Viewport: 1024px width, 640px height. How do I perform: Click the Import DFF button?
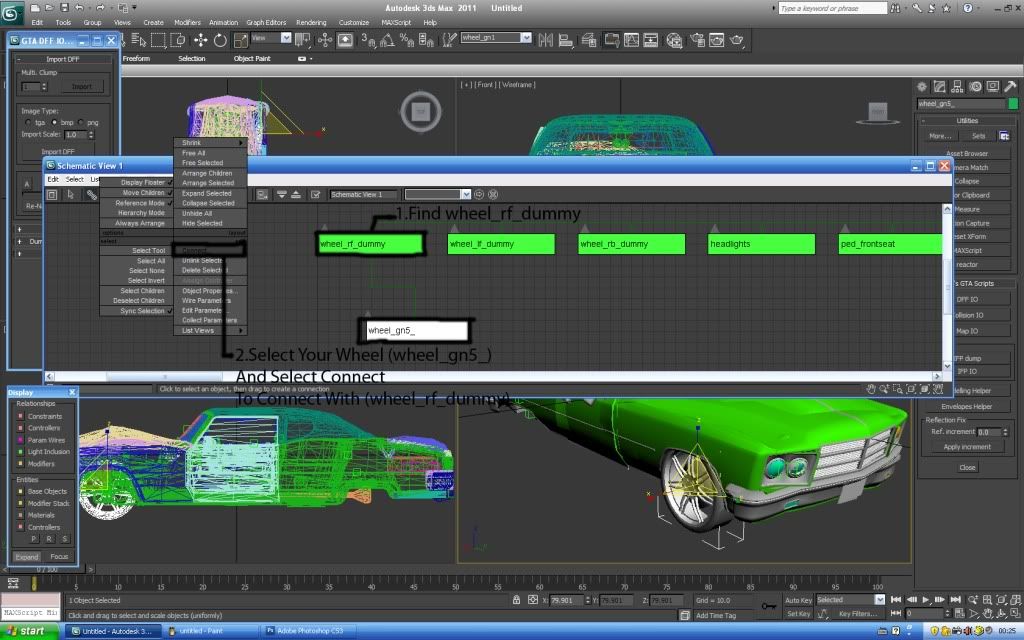[x=57, y=152]
